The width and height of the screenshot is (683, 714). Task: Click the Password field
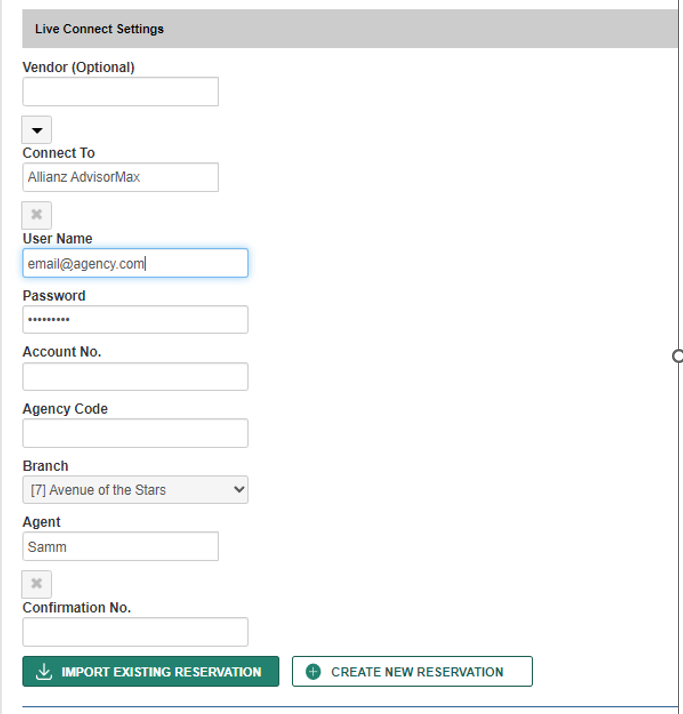[135, 319]
